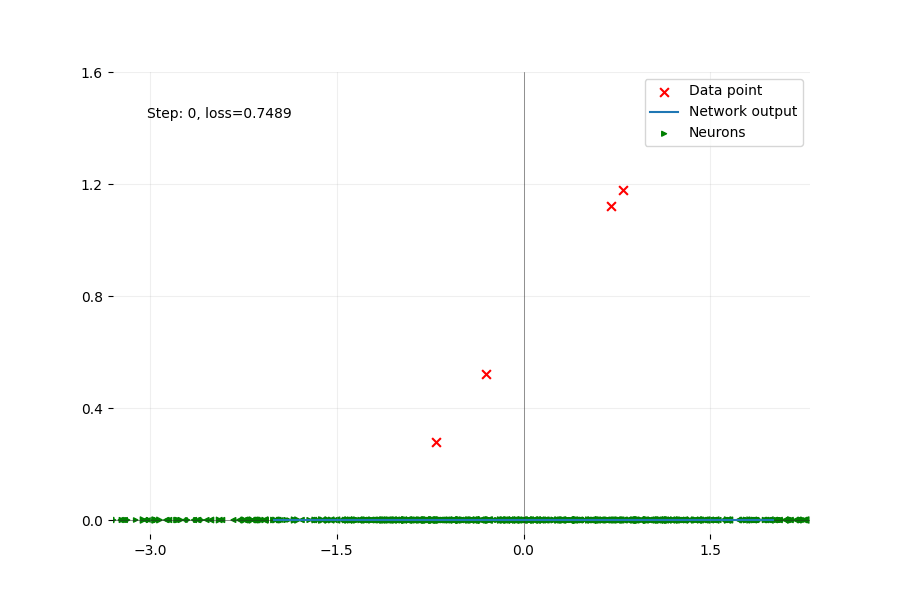Click the "Network output" legend label
Screen dimensions: 900x600
click(x=742, y=112)
